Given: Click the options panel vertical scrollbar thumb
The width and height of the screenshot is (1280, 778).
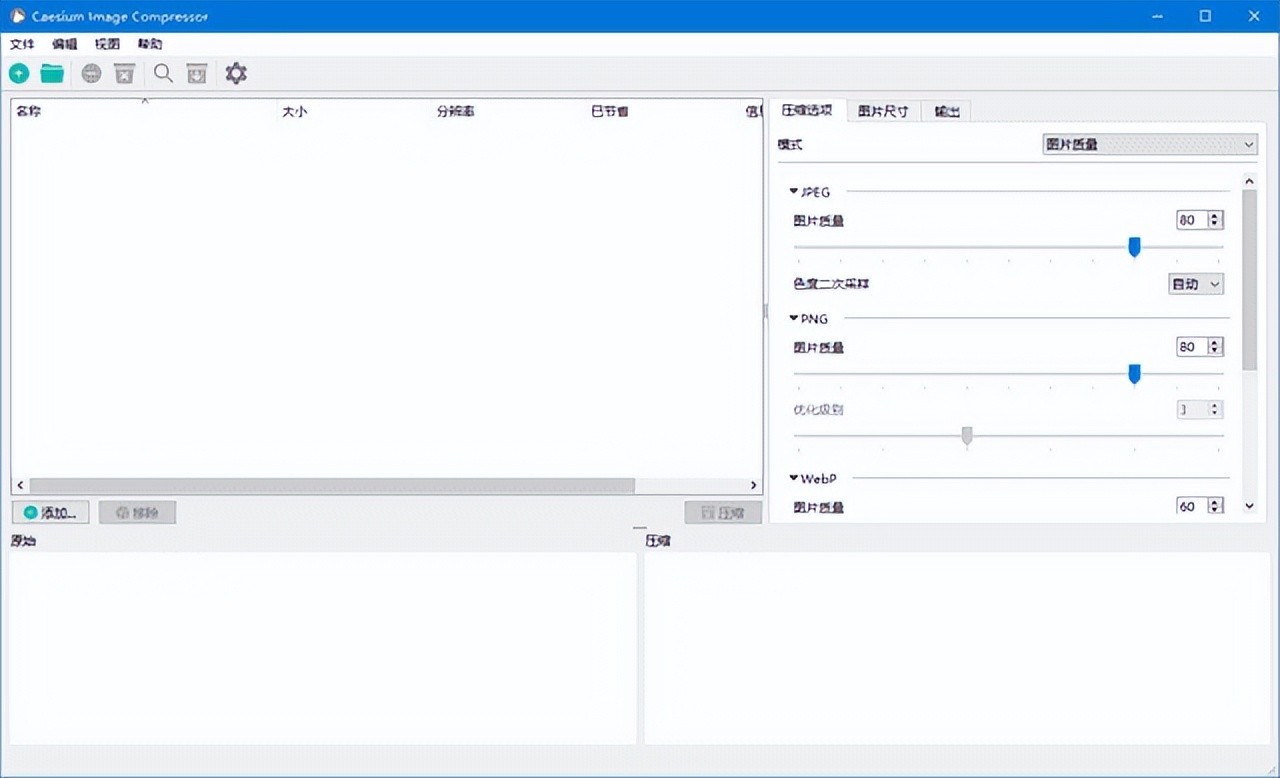Looking at the screenshot, I should tap(1249, 279).
